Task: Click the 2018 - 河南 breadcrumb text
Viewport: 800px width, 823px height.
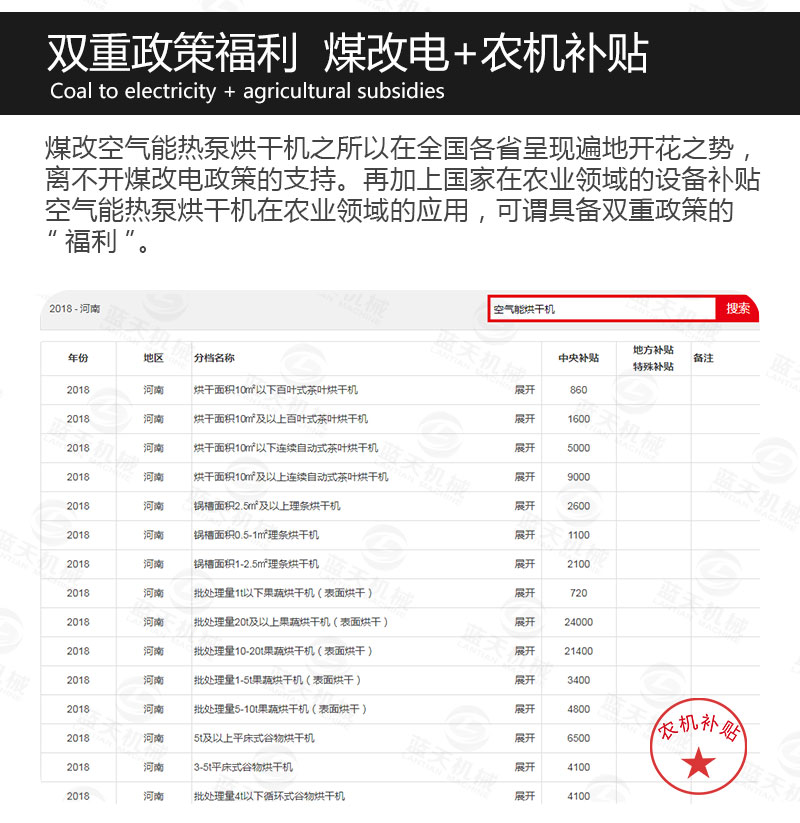Action: [x=75, y=309]
